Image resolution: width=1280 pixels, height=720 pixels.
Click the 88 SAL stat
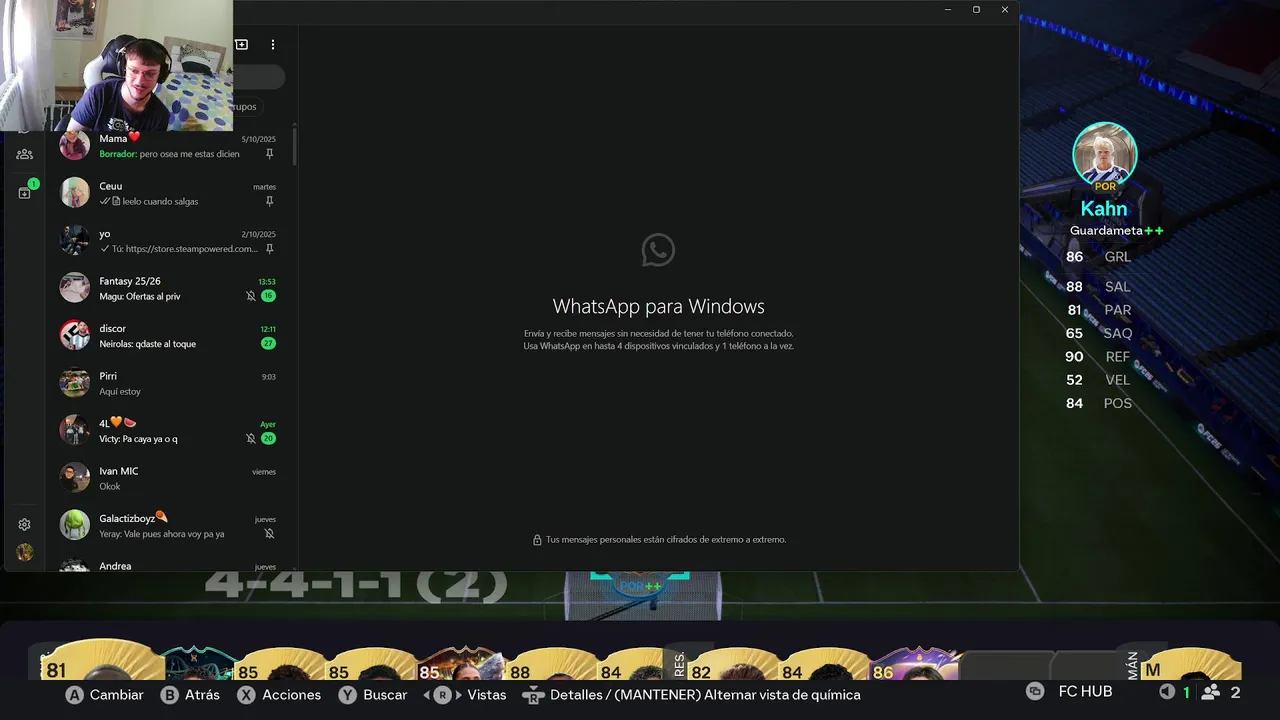1097,286
